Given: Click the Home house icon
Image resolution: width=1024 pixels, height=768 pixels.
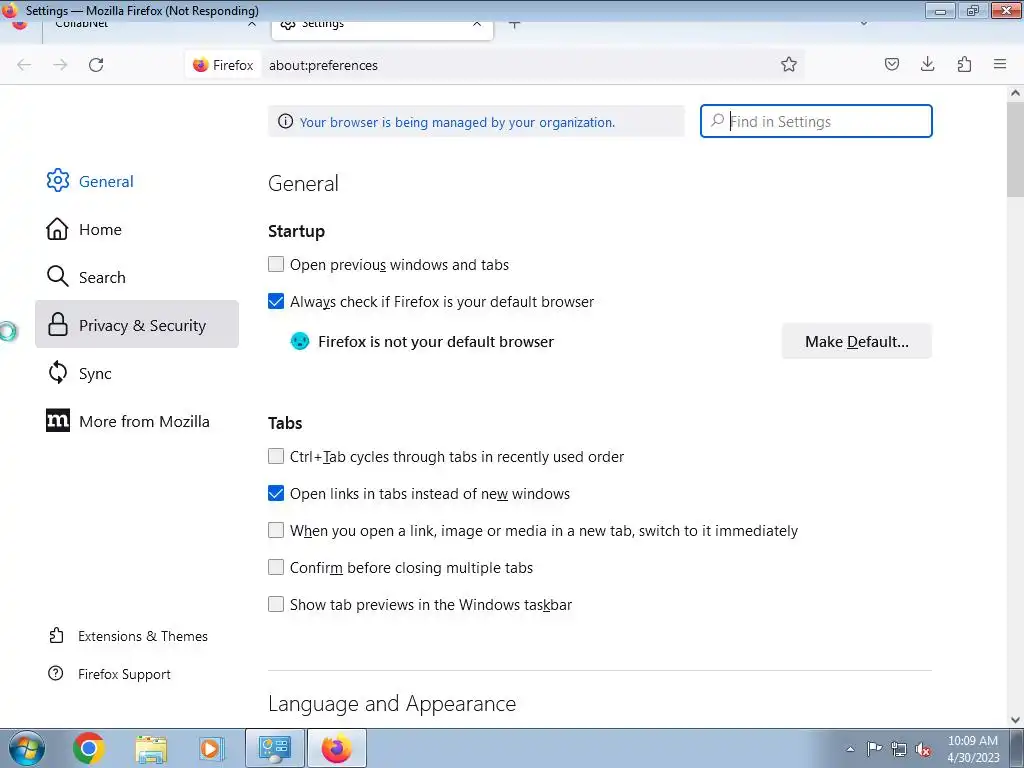Looking at the screenshot, I should tap(57, 229).
